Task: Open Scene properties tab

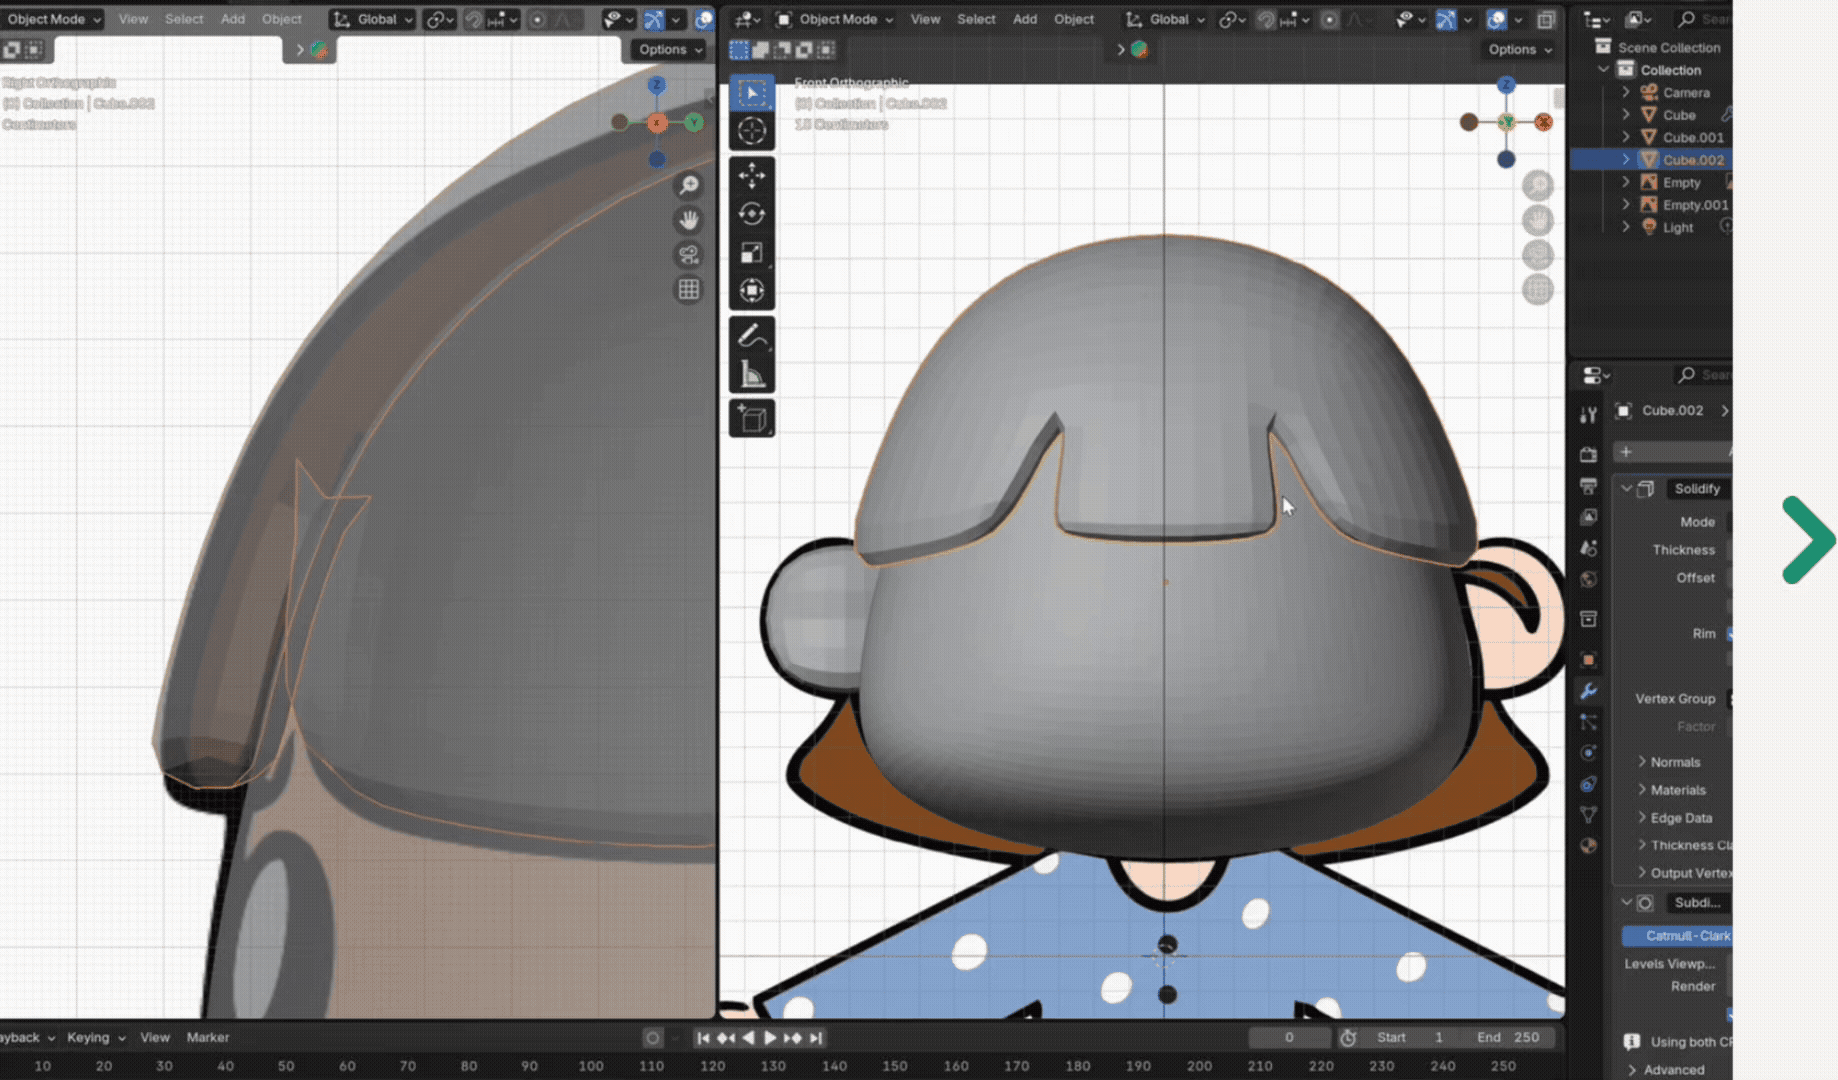Action: (x=1588, y=548)
